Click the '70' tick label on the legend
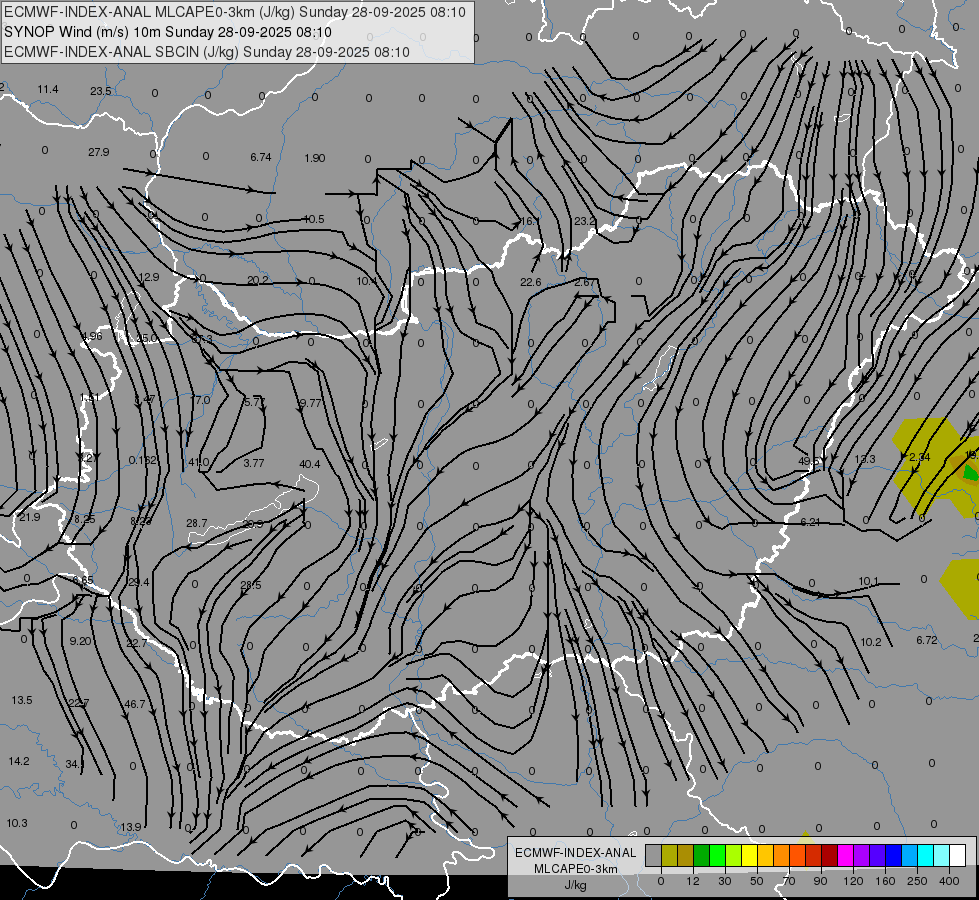This screenshot has height=900, width=979. click(x=789, y=881)
